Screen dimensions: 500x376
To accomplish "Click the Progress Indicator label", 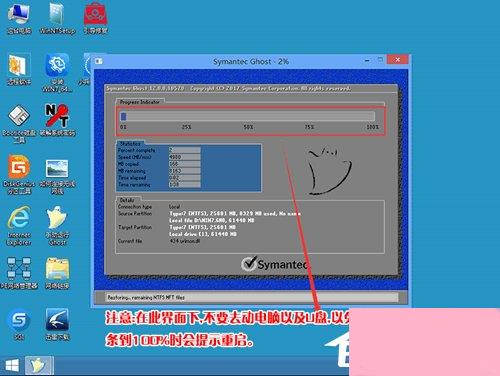I will (x=140, y=102).
